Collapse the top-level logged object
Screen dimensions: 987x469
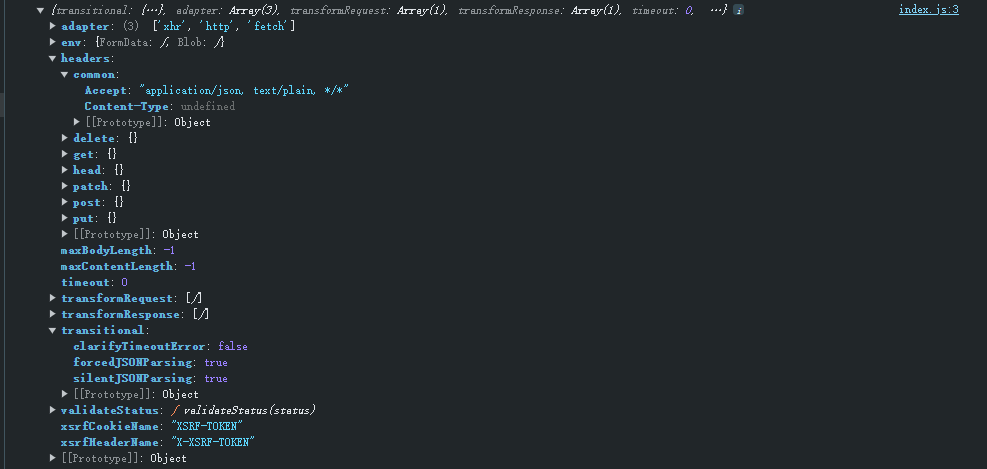coord(40,10)
